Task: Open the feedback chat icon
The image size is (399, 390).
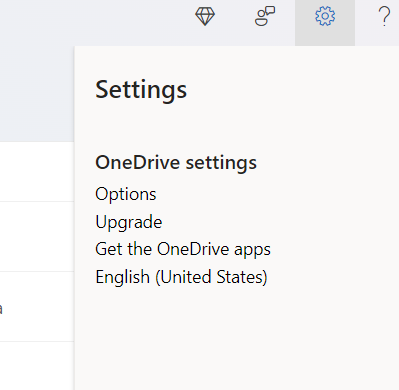Action: click(x=265, y=16)
